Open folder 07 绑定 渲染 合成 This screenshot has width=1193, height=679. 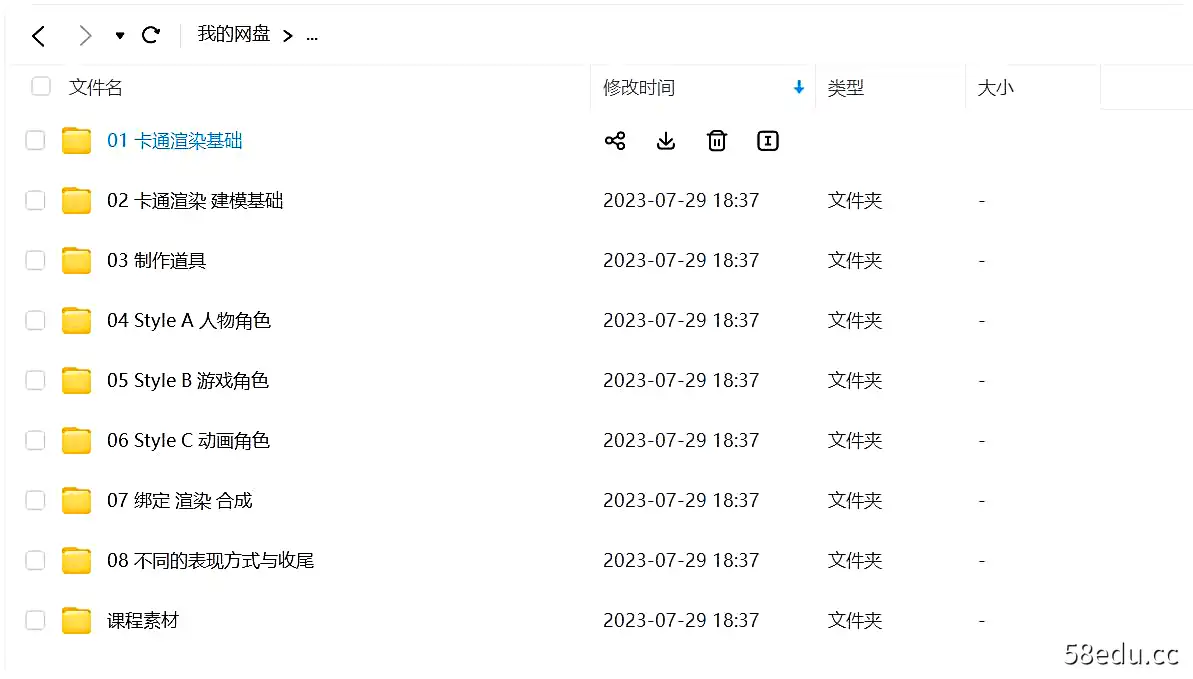(179, 500)
